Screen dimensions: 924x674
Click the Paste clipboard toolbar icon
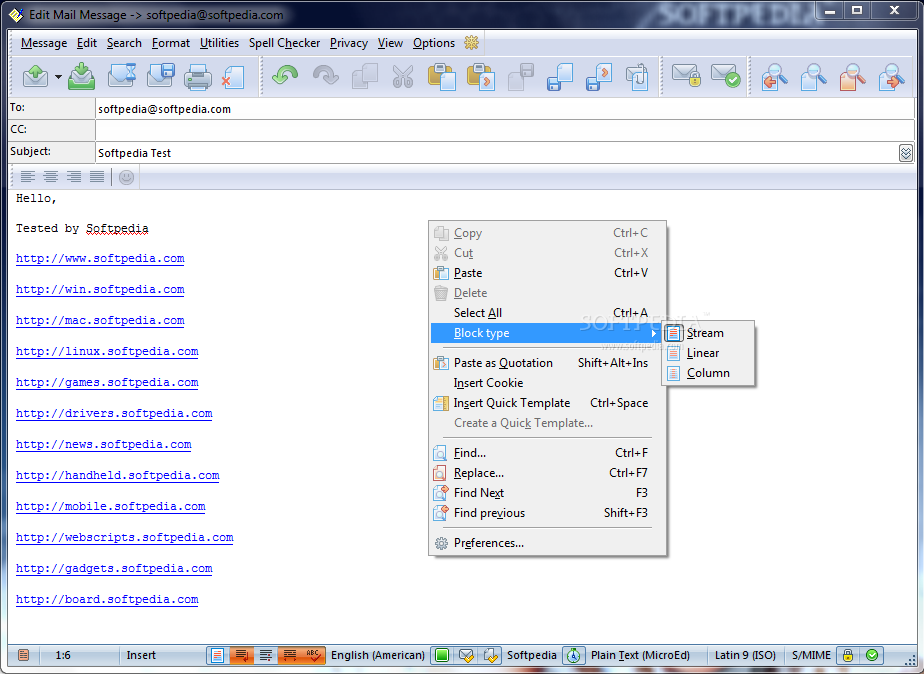tap(441, 77)
